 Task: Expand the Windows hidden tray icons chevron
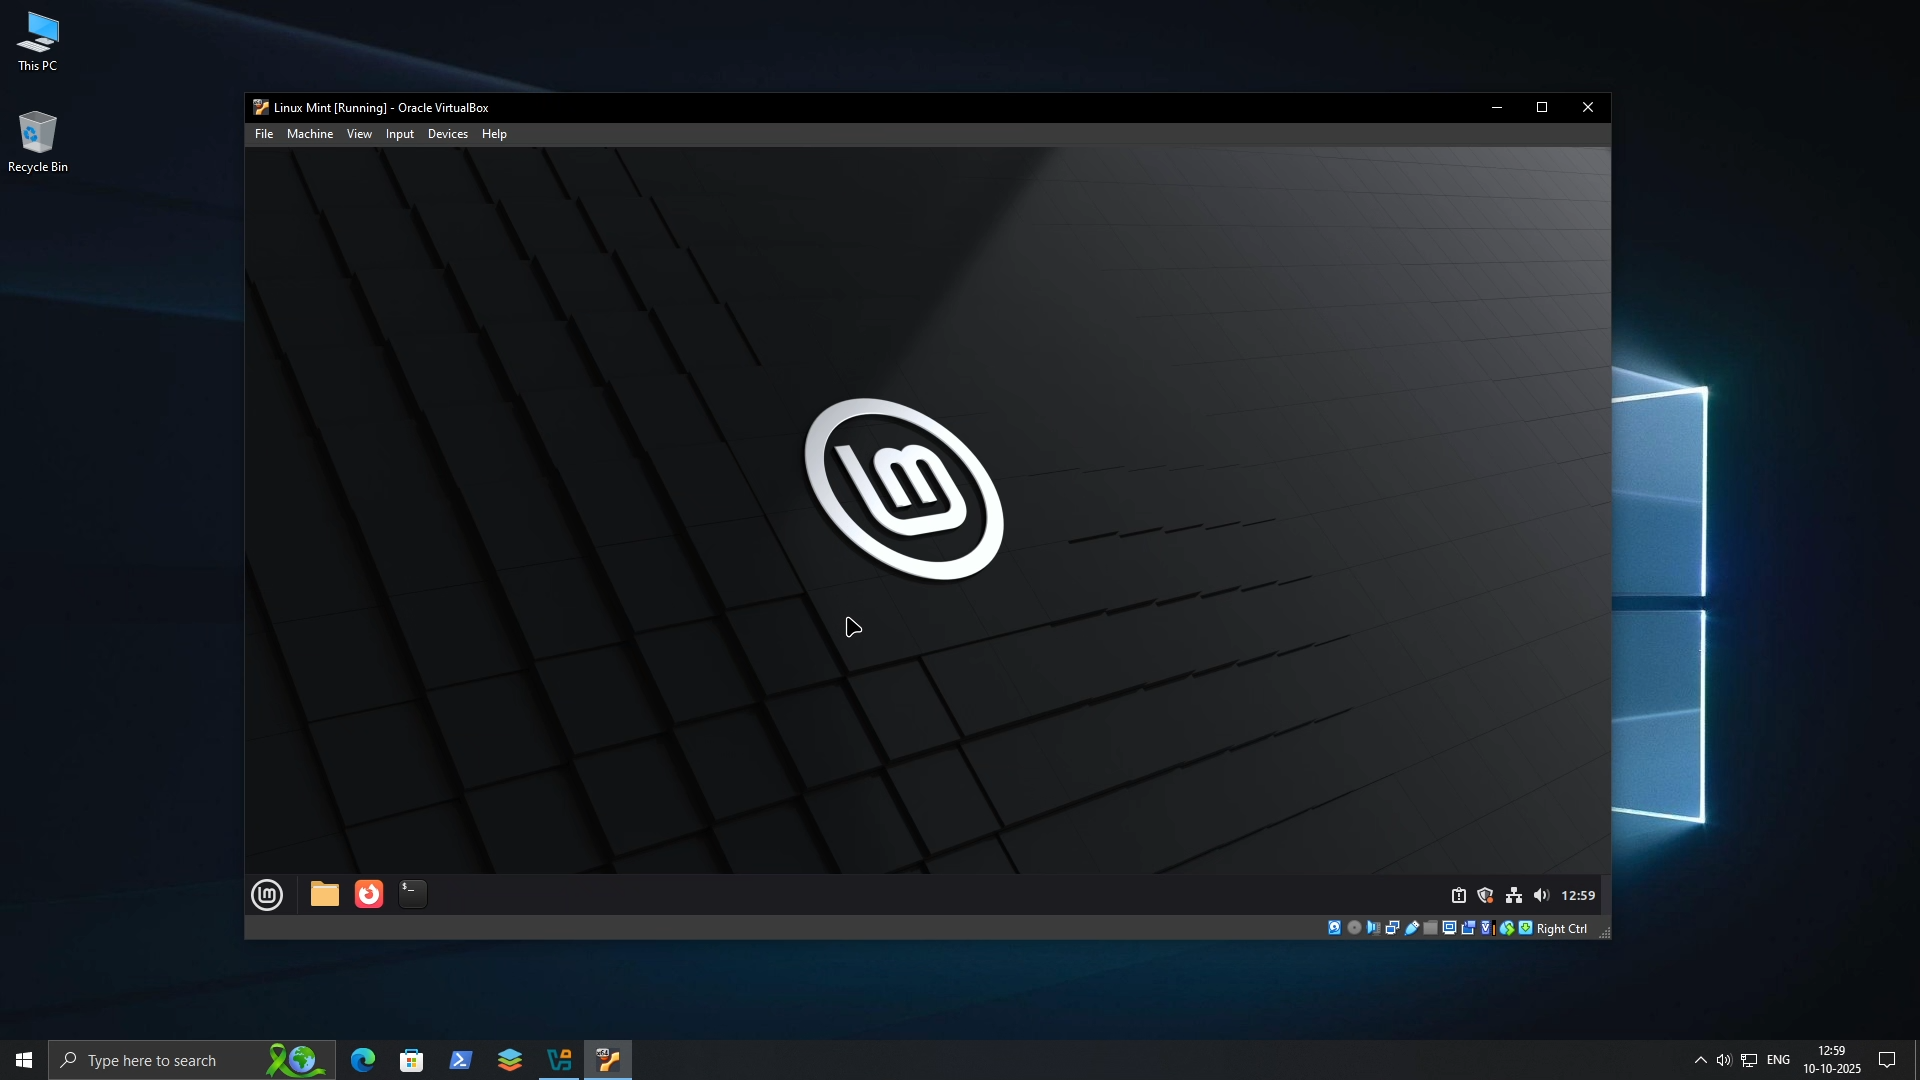click(1700, 1060)
